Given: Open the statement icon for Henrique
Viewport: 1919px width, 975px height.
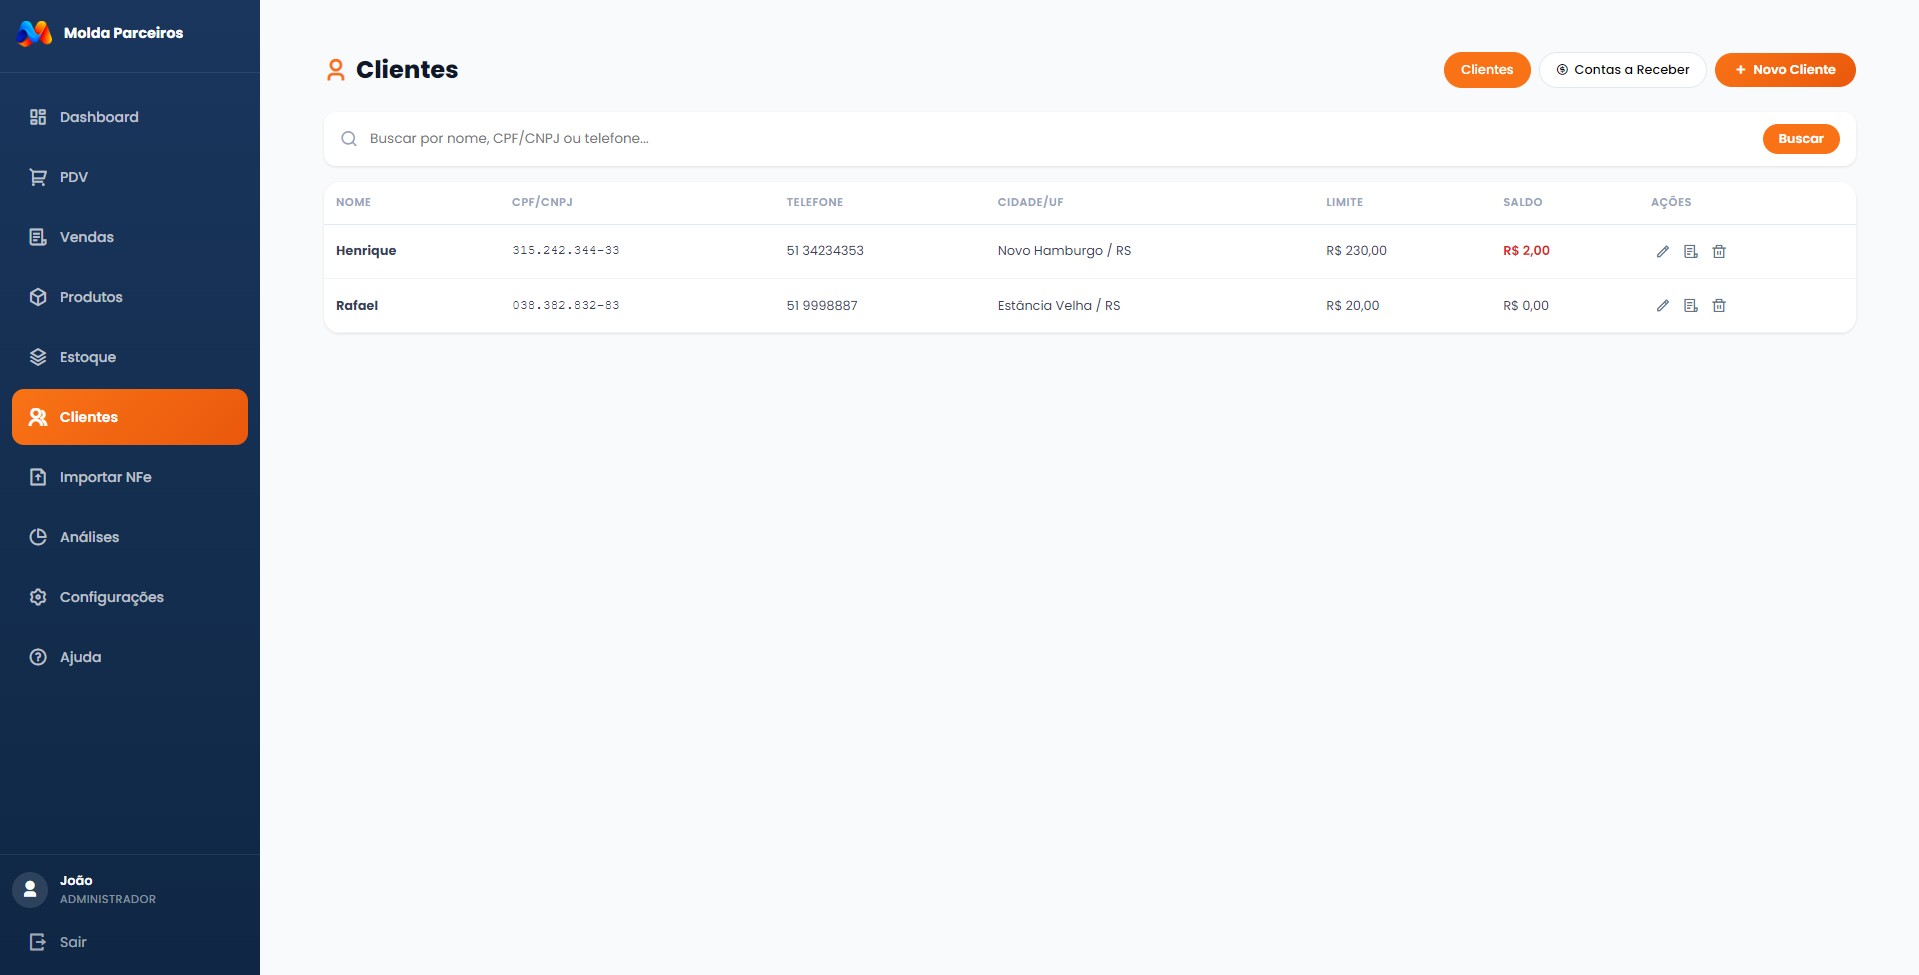Looking at the screenshot, I should 1690,251.
